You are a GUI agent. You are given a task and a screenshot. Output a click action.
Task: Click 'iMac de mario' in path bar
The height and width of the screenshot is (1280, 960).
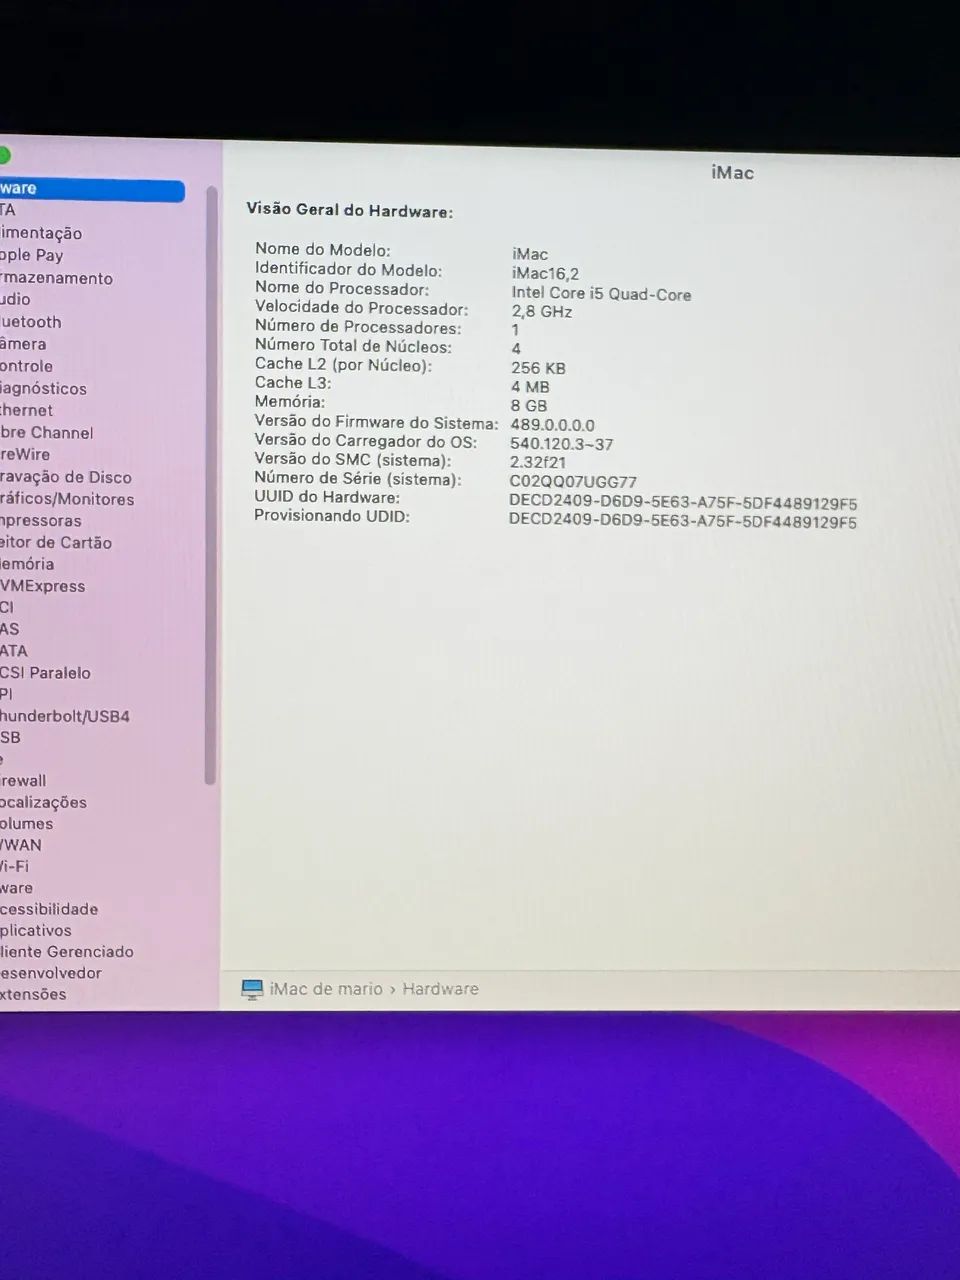point(326,989)
